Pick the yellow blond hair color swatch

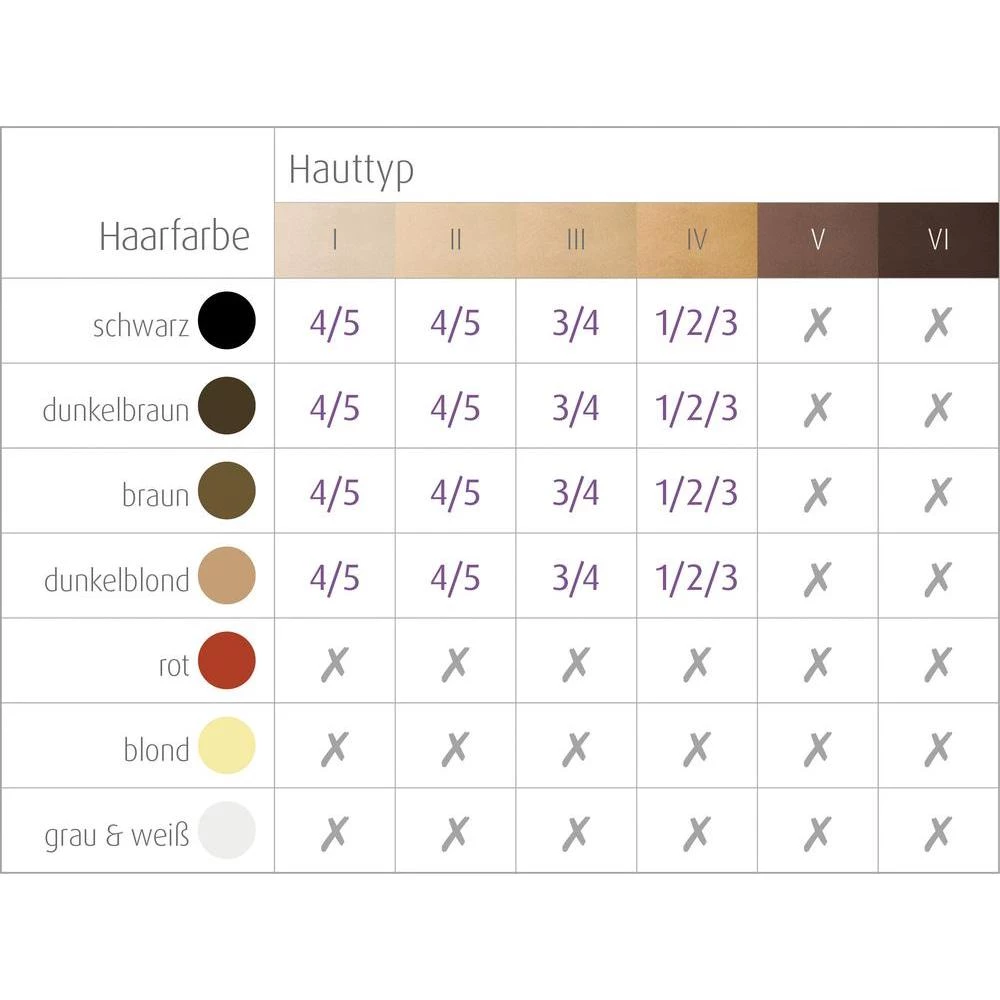point(227,746)
